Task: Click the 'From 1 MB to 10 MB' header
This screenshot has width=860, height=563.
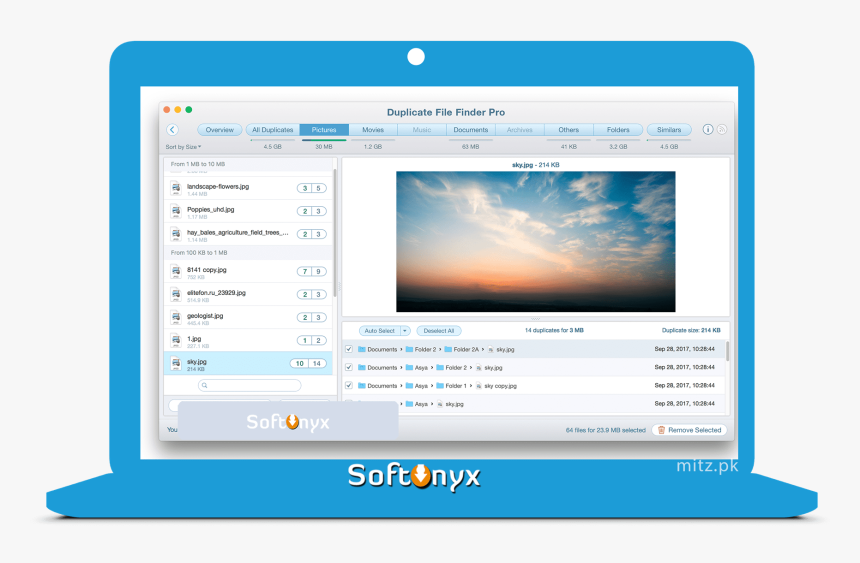Action: [x=197, y=164]
